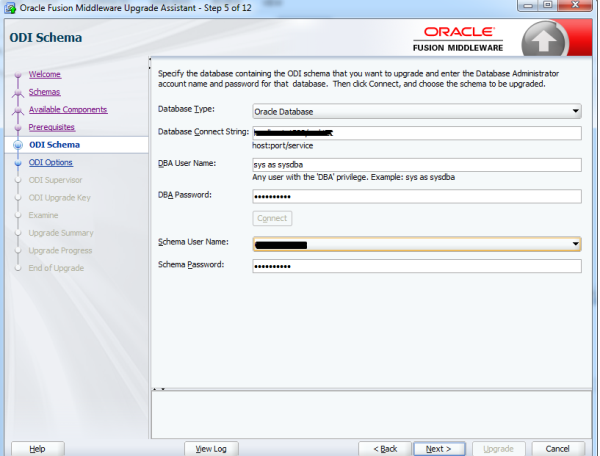Click the empty message log pane
The width and height of the screenshot is (600, 456).
(371, 415)
